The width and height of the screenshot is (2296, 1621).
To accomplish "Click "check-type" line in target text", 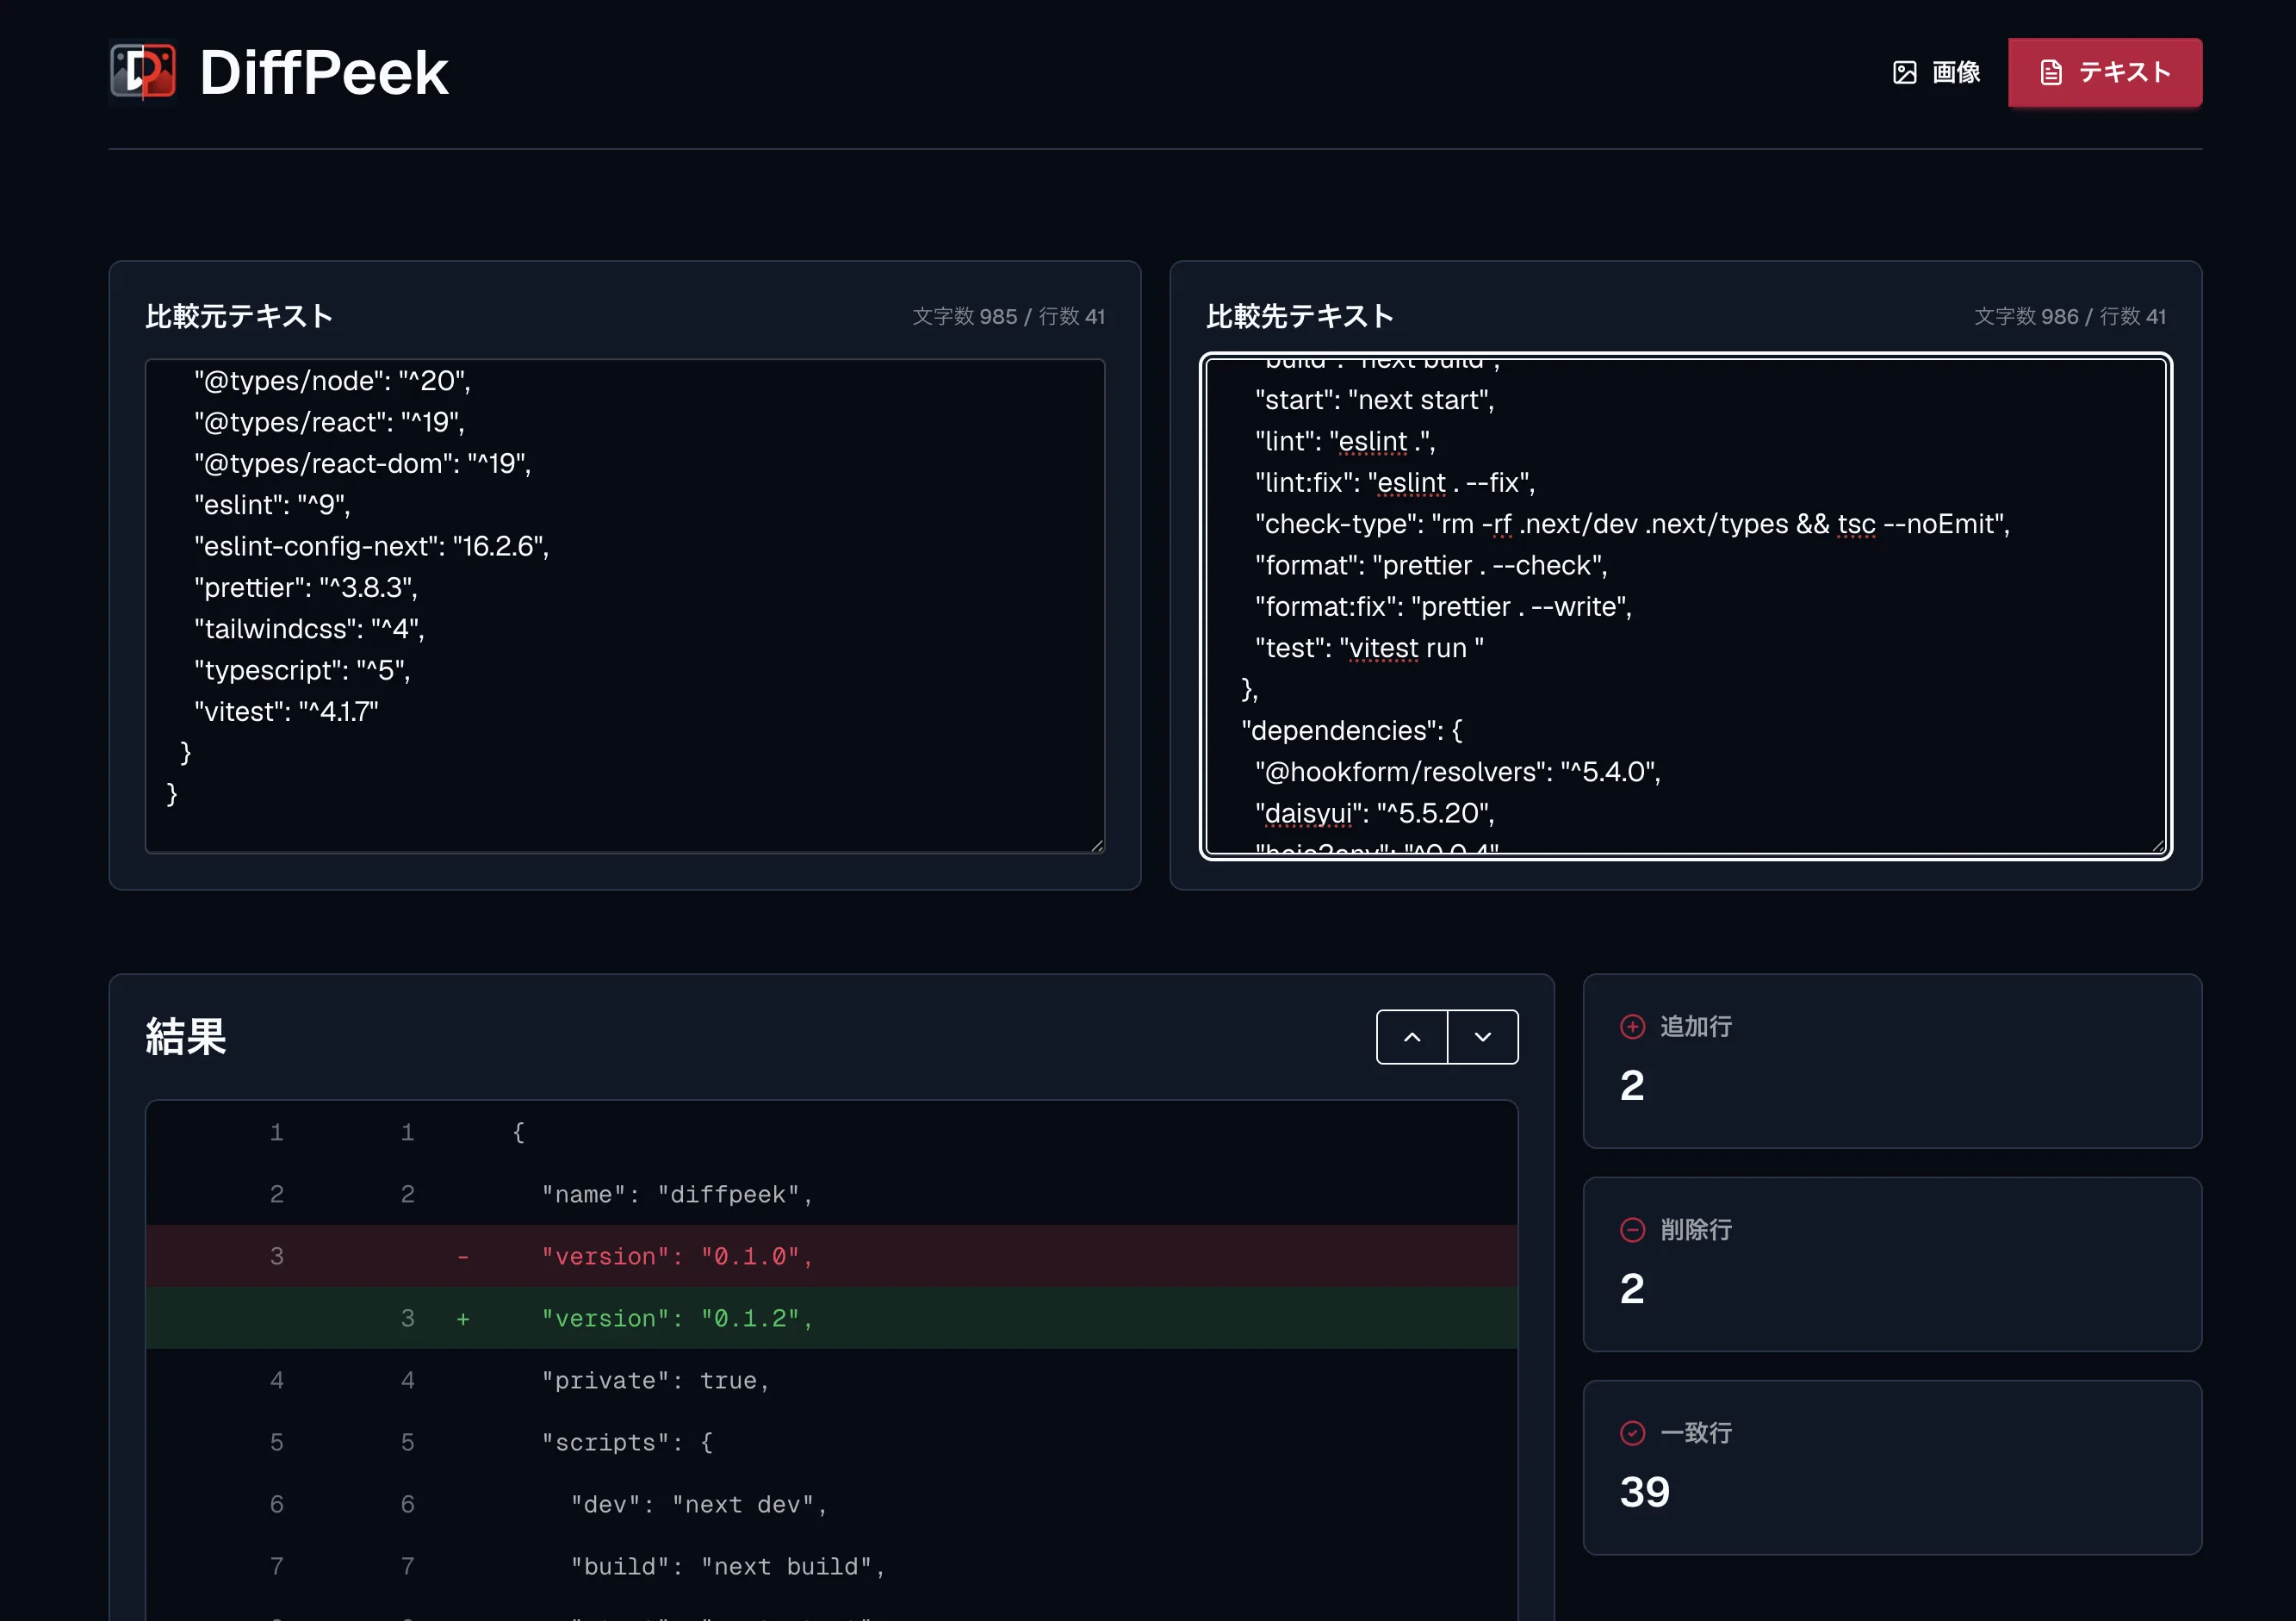I will point(1633,524).
